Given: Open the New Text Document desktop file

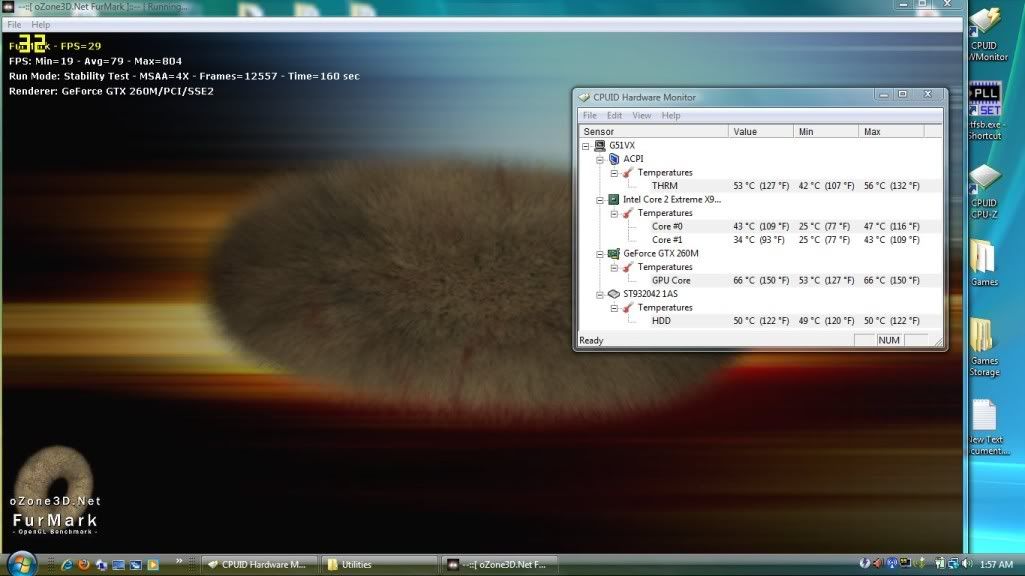Looking at the screenshot, I should [x=986, y=427].
